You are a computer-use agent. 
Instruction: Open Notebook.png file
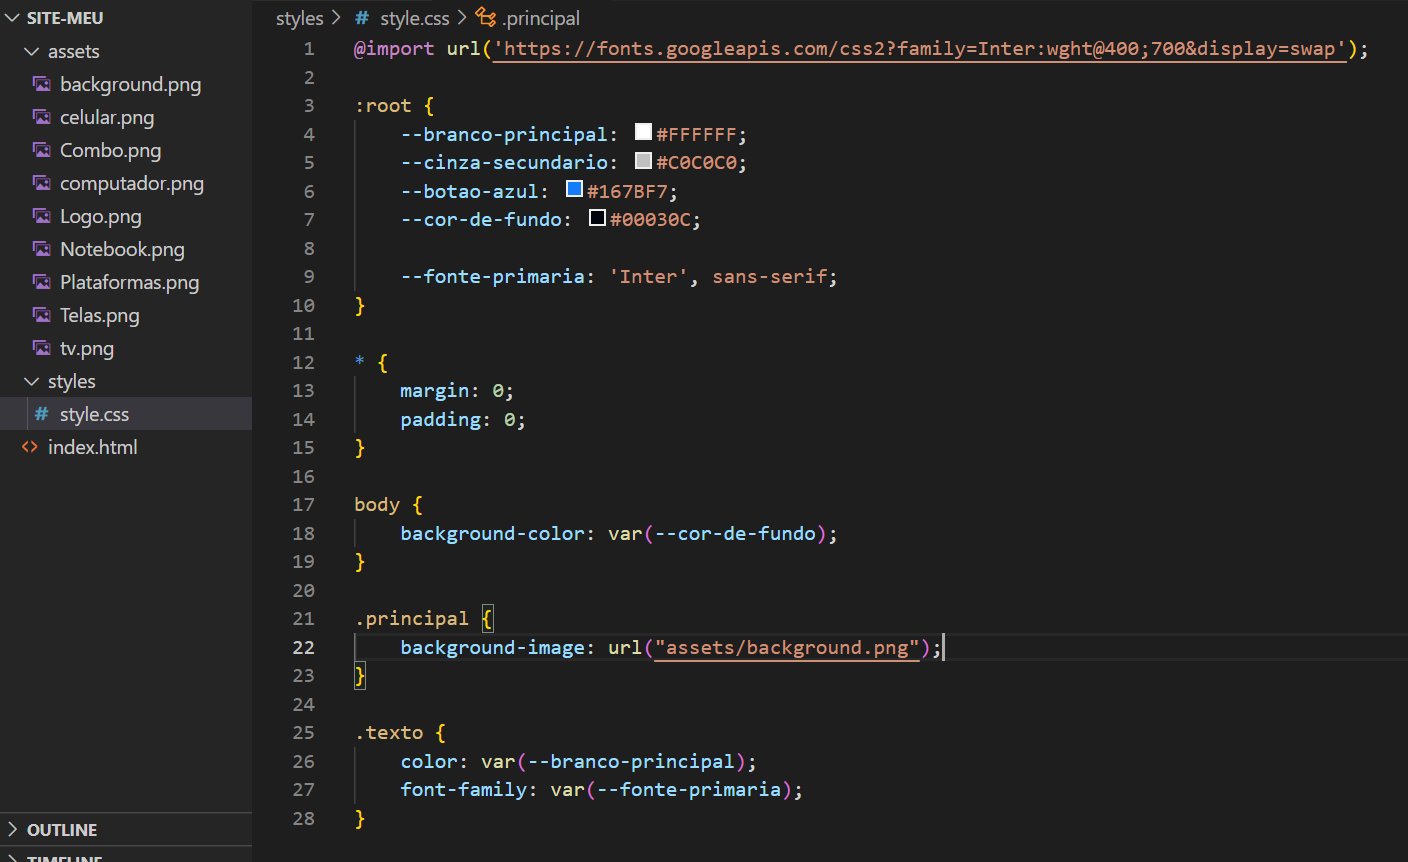click(122, 249)
